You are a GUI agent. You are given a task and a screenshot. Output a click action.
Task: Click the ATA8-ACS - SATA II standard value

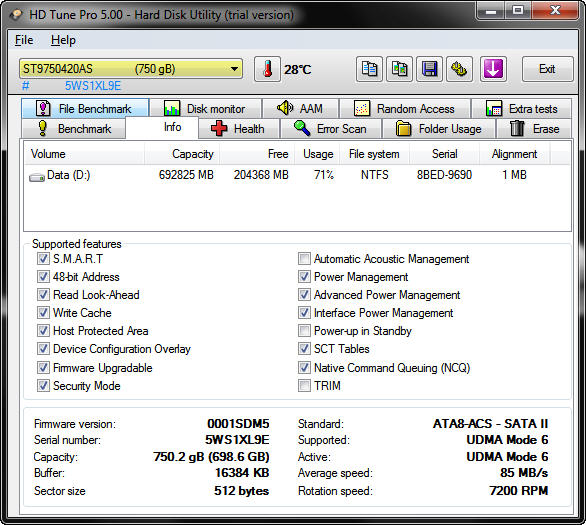point(490,423)
